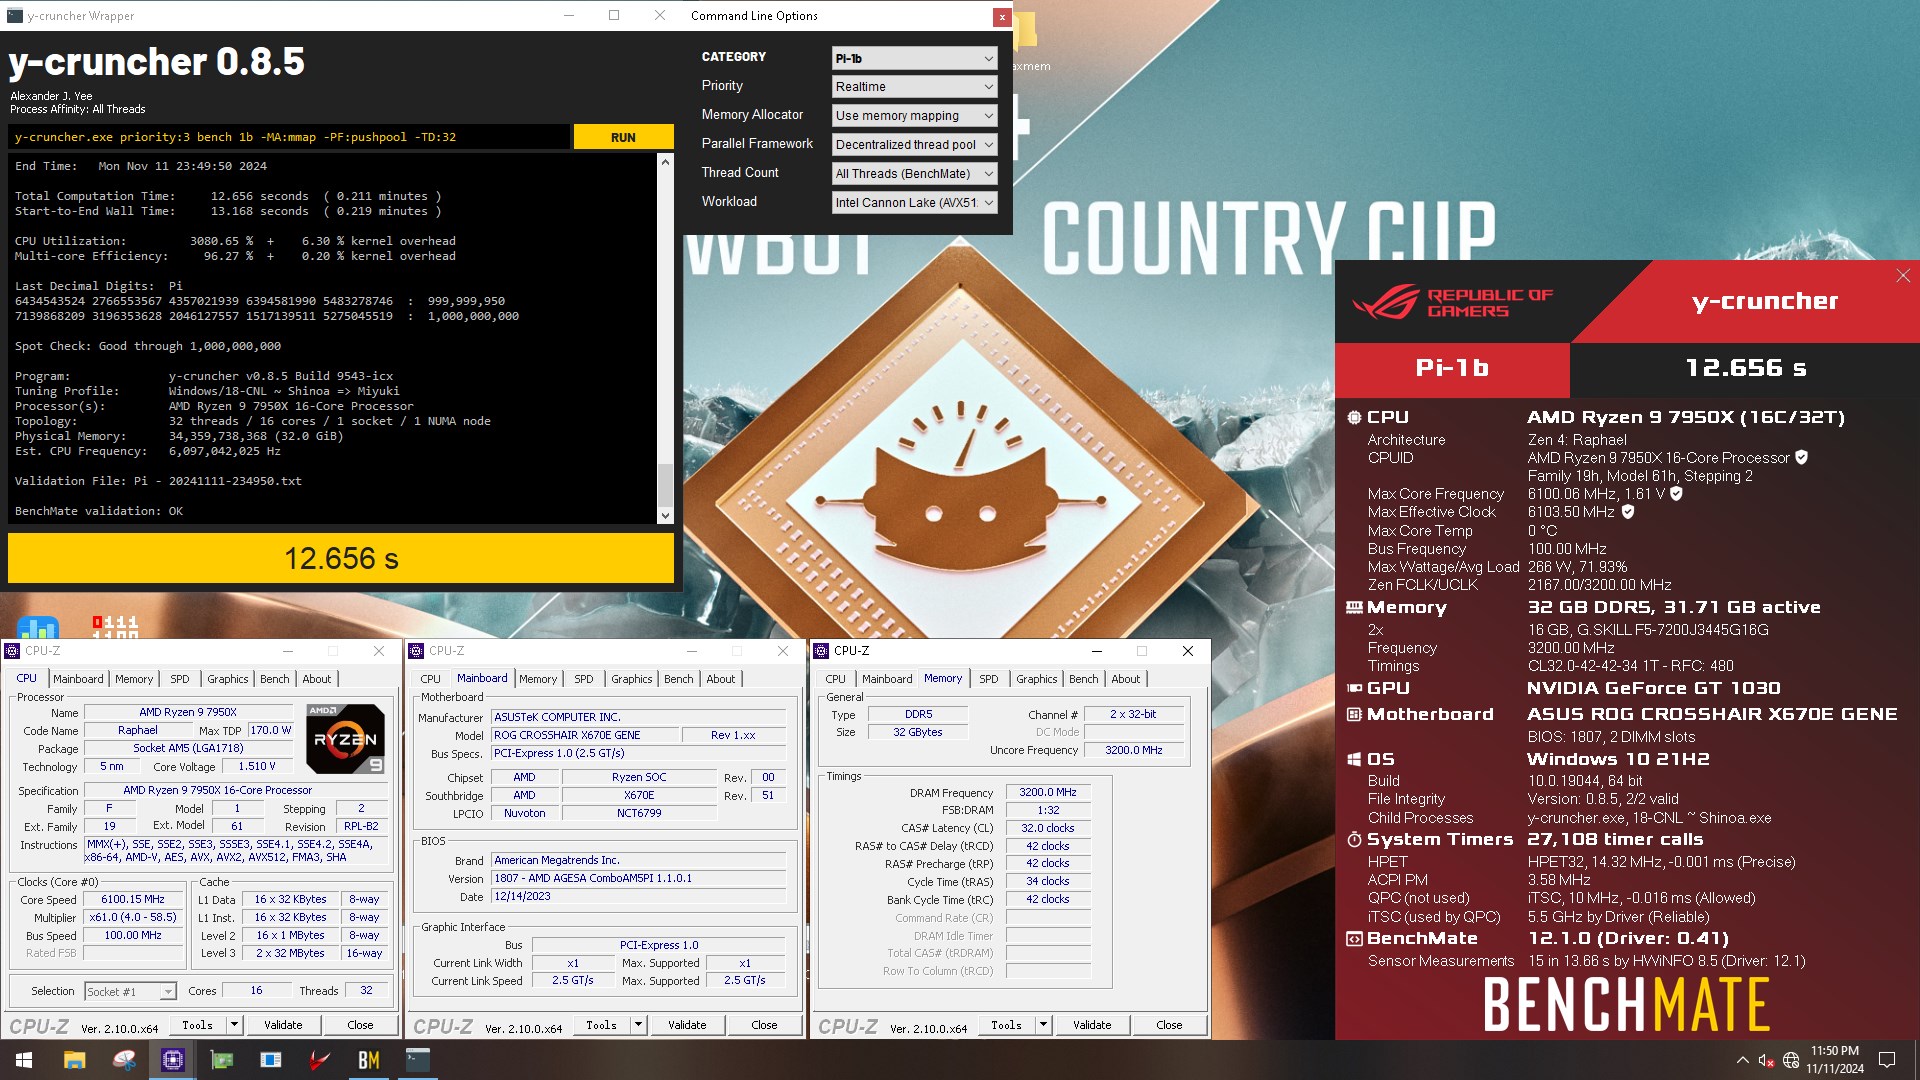Click the console output scrollbar up arrow

click(x=665, y=161)
